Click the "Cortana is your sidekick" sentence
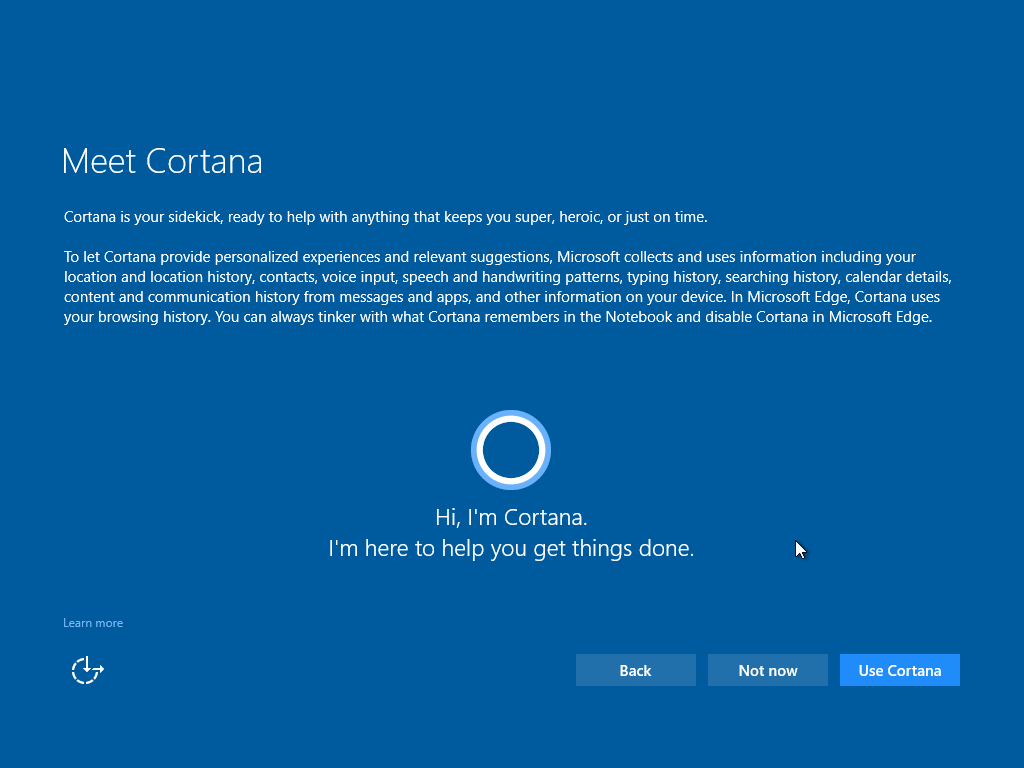Image resolution: width=1024 pixels, height=768 pixels. tap(385, 217)
